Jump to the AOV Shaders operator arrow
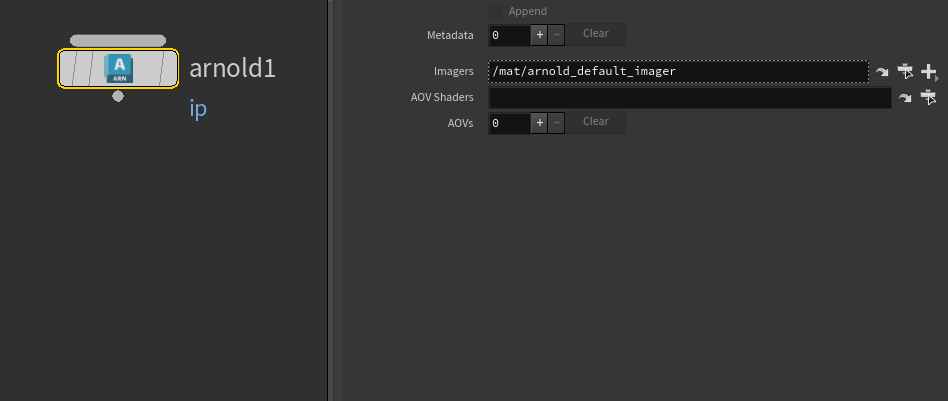Screen dimensions: 948x401 point(905,98)
